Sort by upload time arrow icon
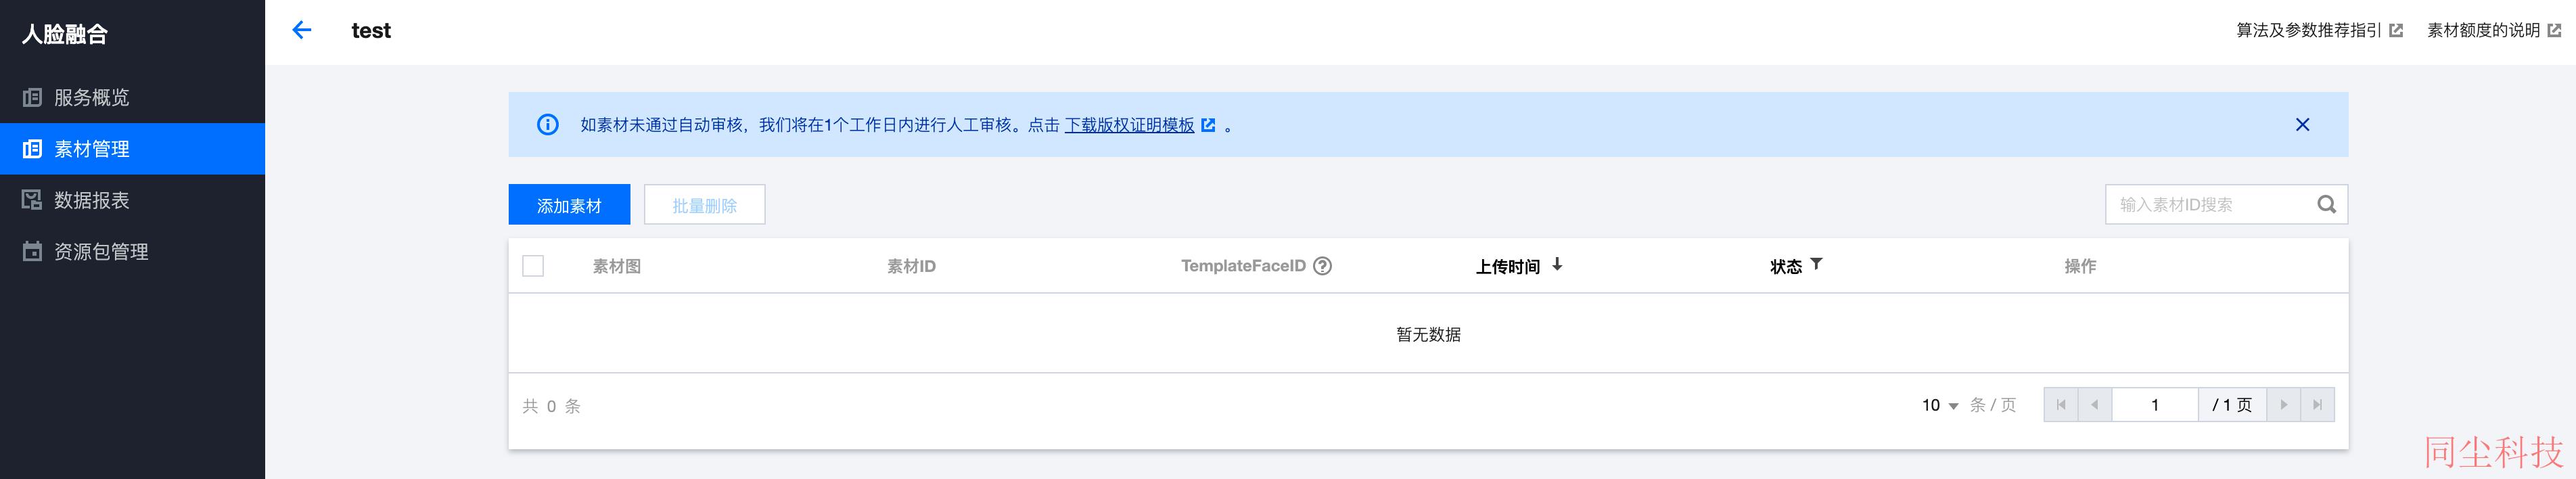The width and height of the screenshot is (2576, 479). [x=1557, y=265]
